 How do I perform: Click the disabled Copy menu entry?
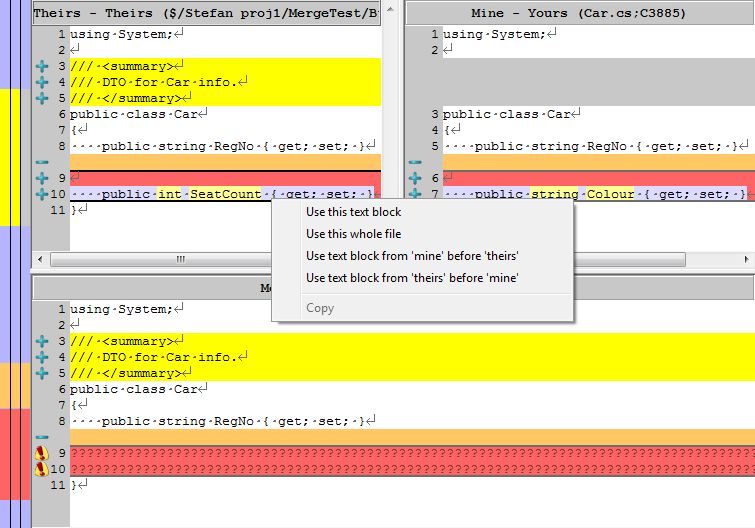[320, 308]
